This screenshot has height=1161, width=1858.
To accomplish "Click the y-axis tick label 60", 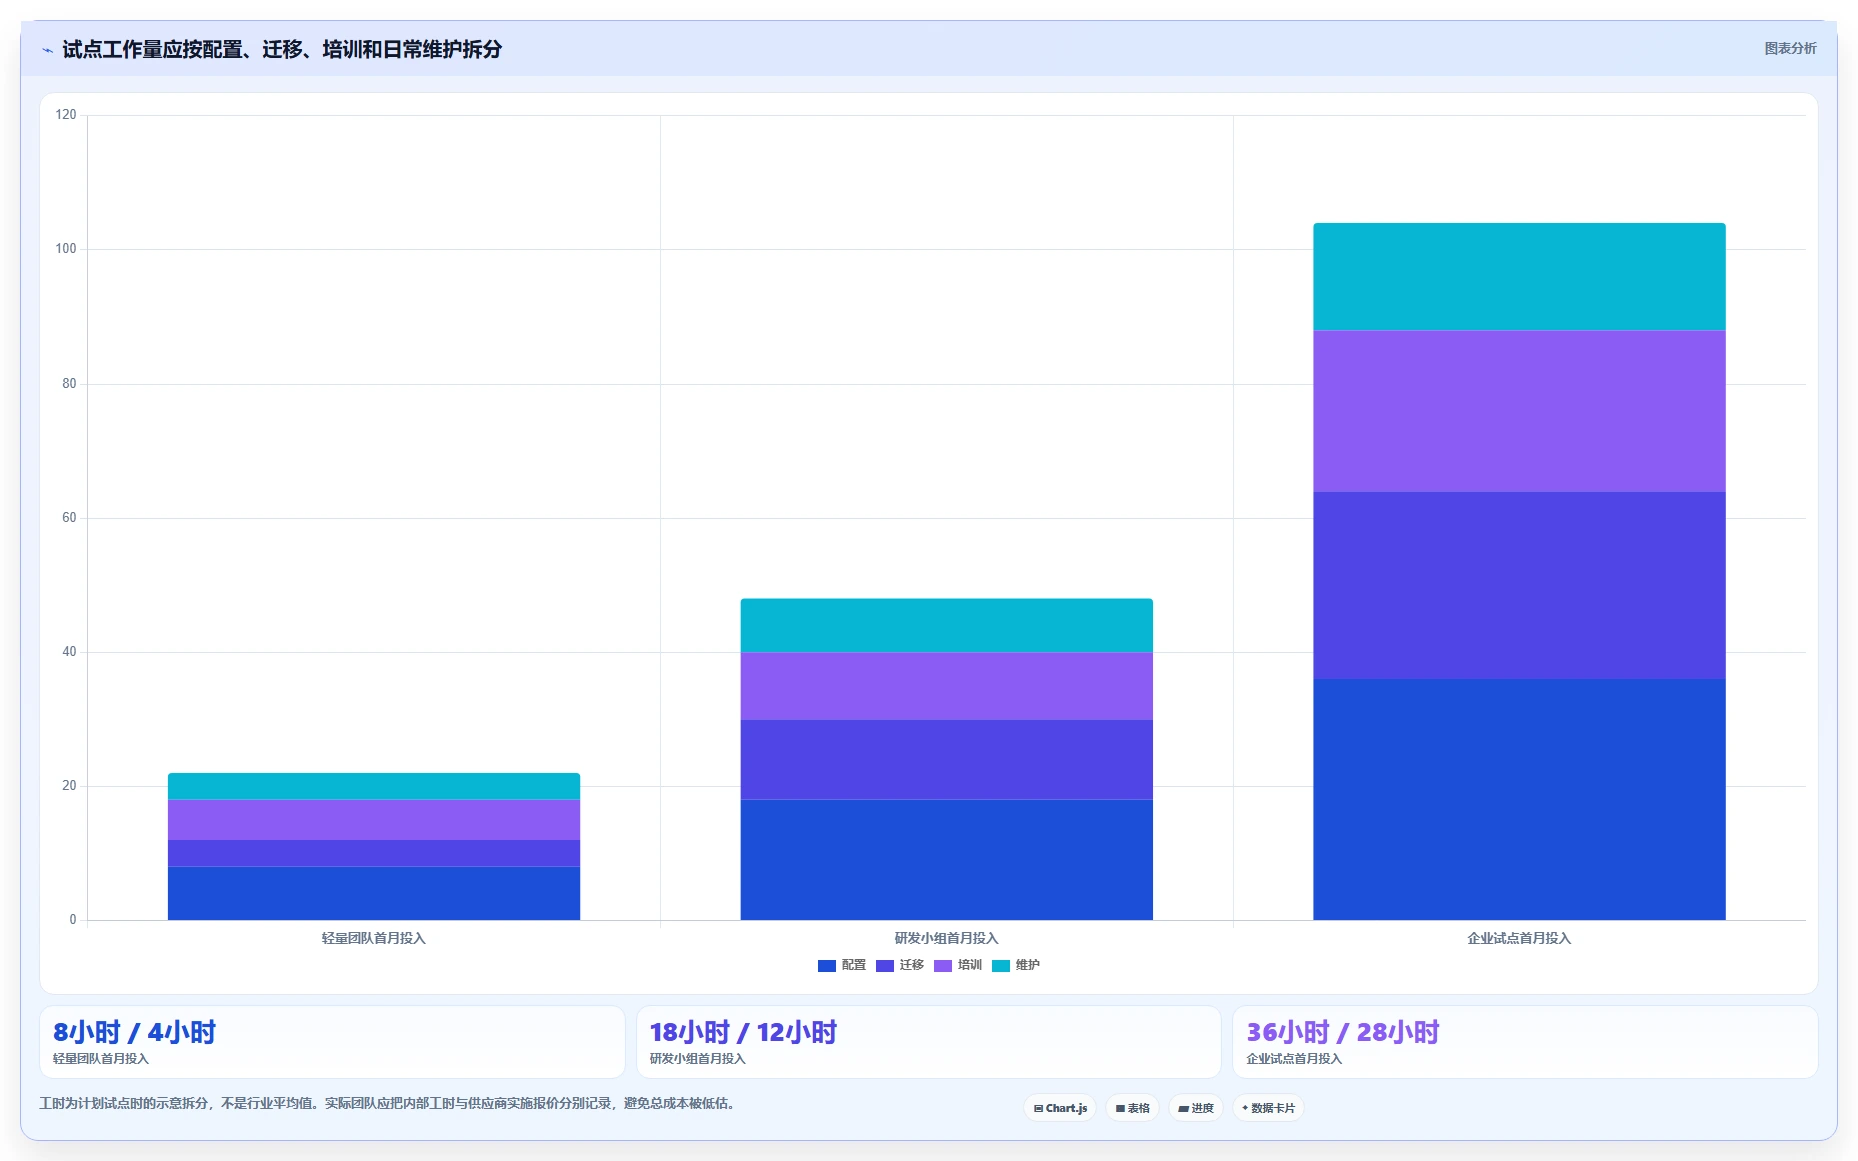I will click(x=69, y=518).
